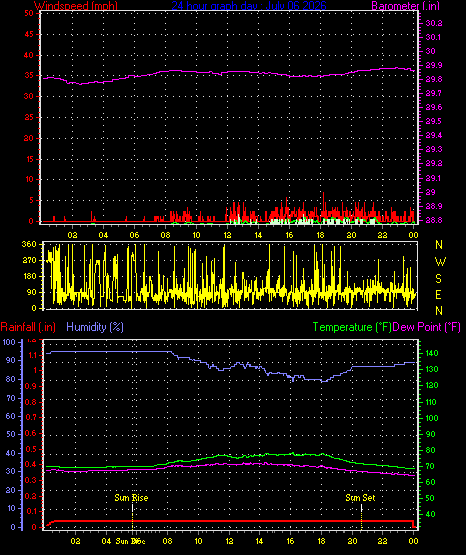Click the "0.5" rainfall axis value

31,450
